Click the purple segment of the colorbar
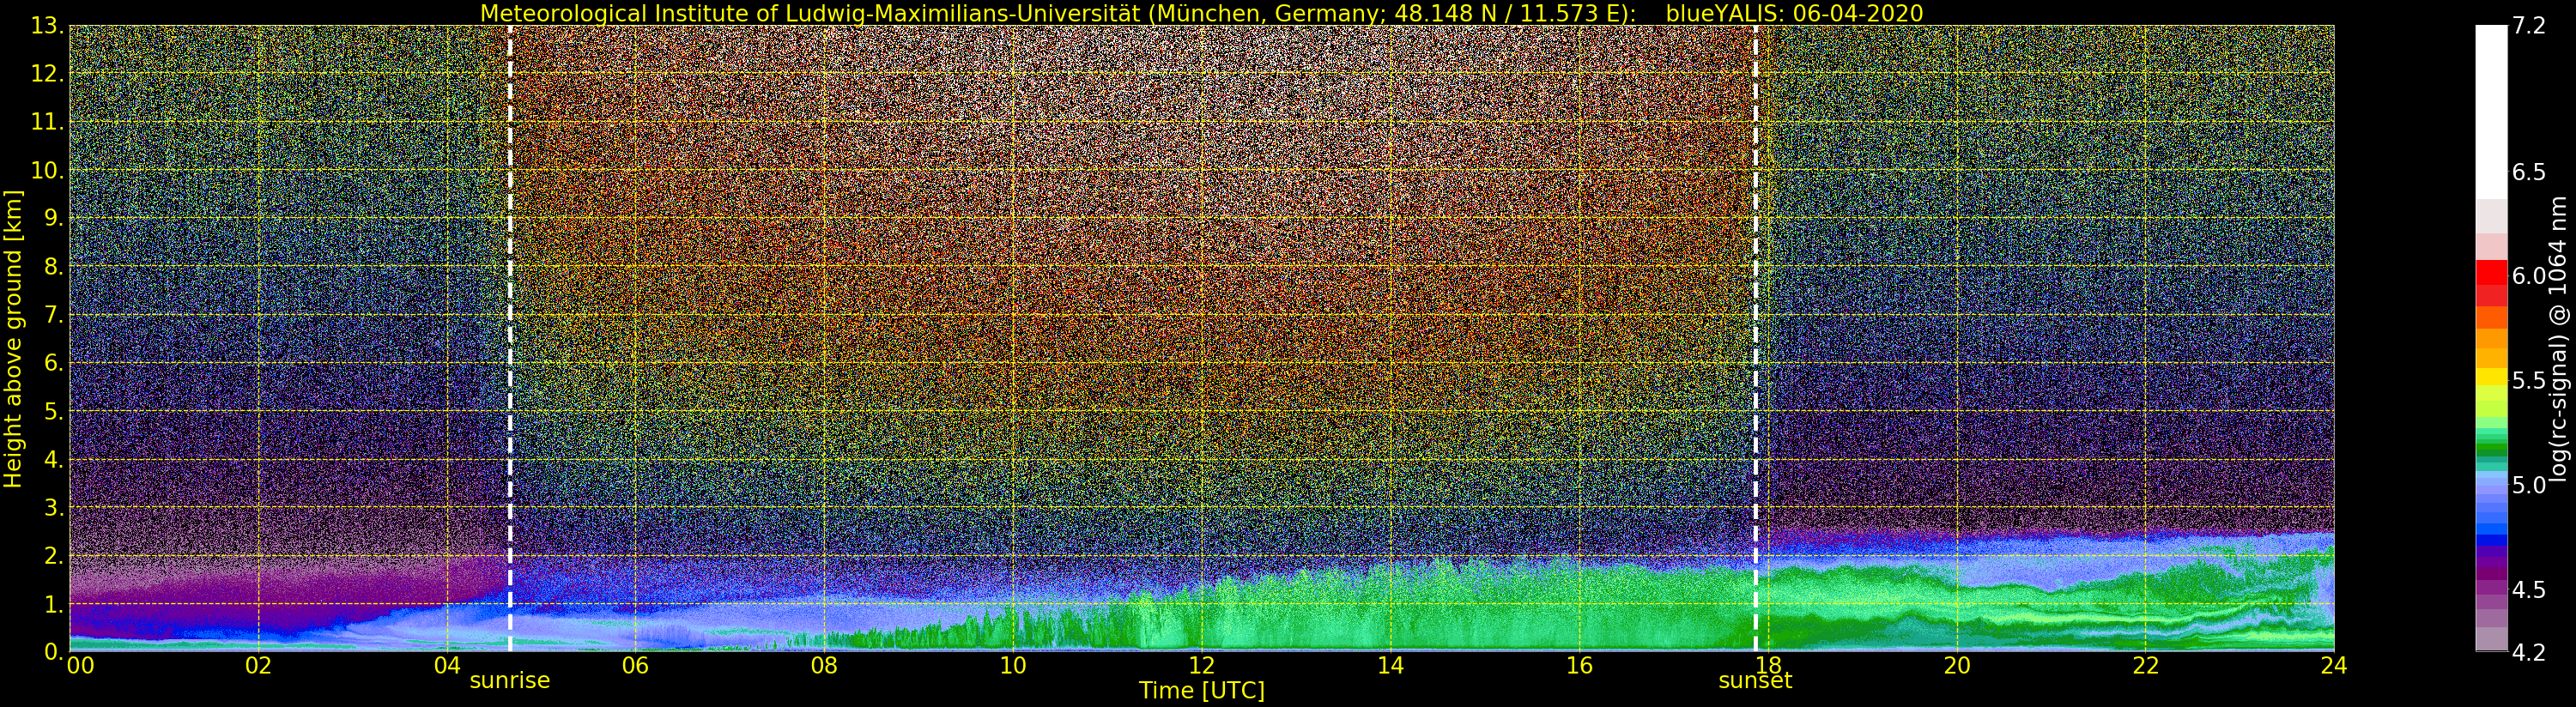 tap(2491, 575)
